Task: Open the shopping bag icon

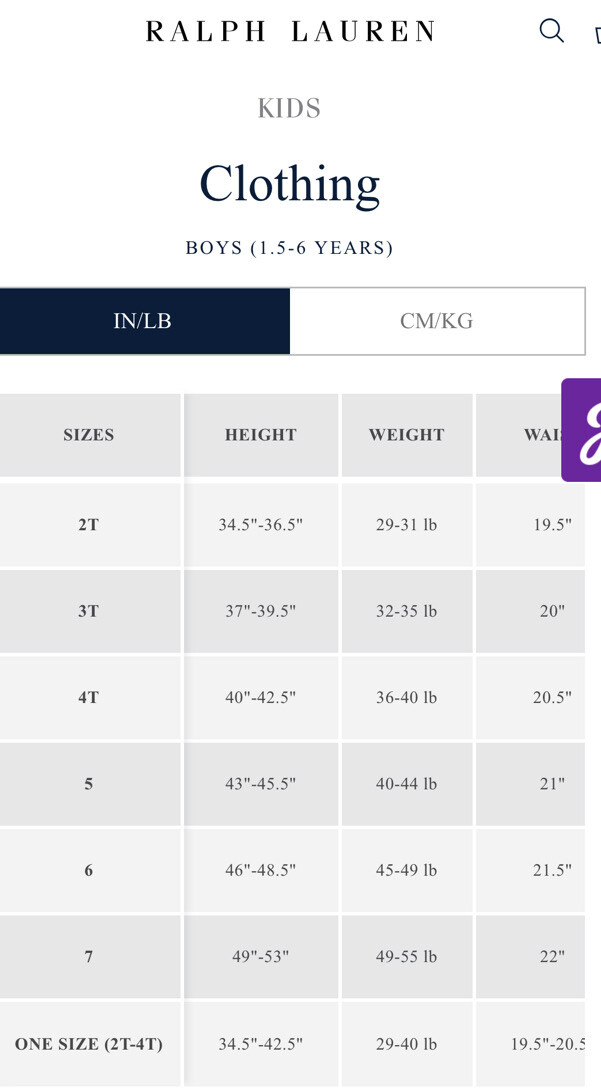Action: point(598,33)
